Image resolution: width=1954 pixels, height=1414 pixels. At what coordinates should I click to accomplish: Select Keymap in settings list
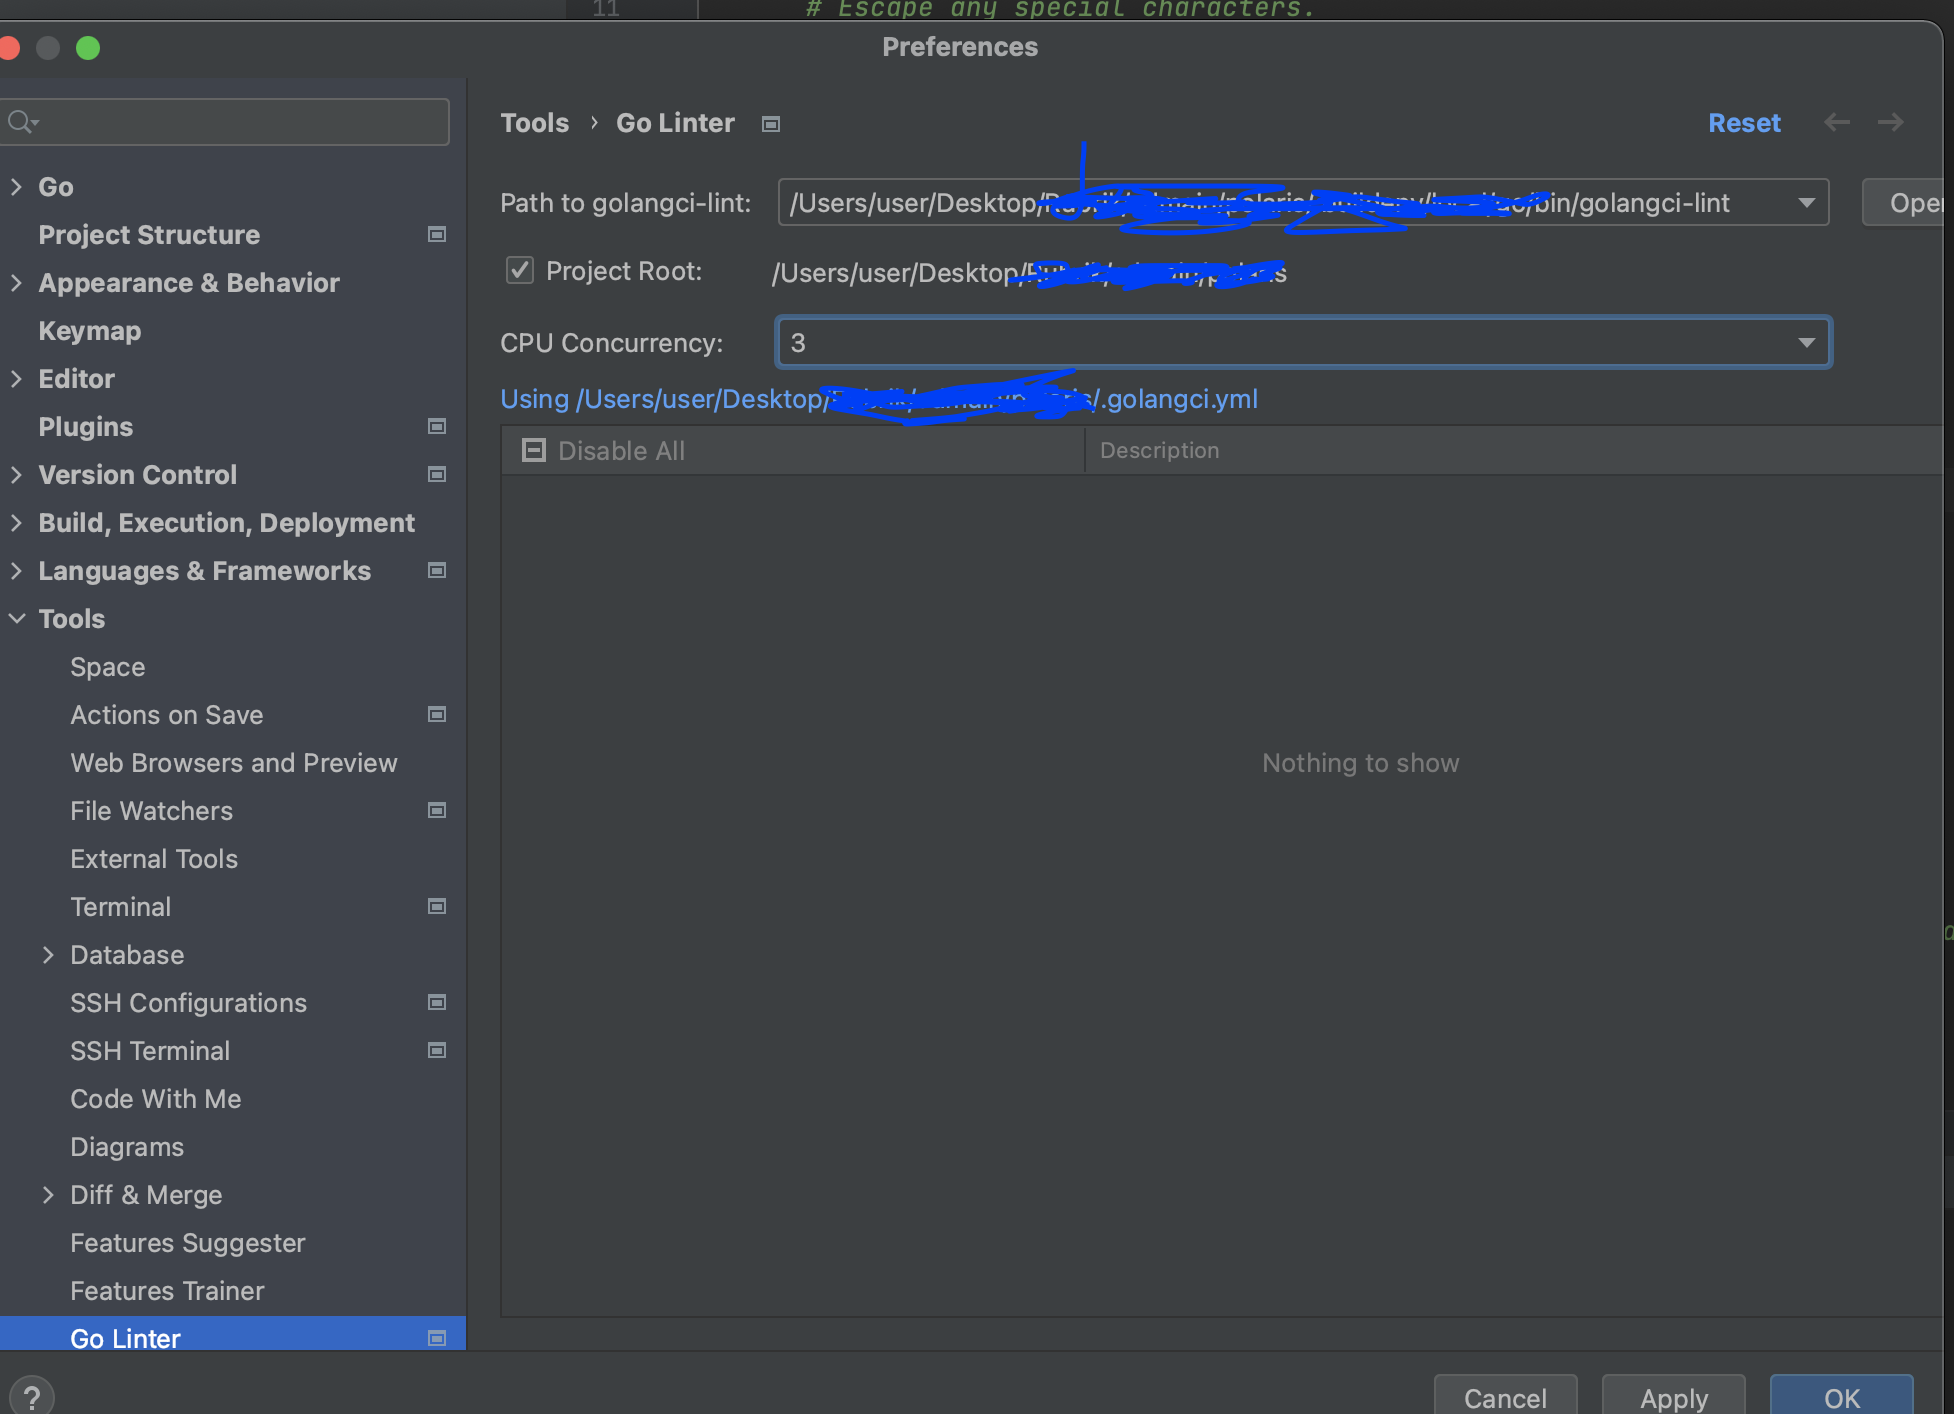[89, 330]
